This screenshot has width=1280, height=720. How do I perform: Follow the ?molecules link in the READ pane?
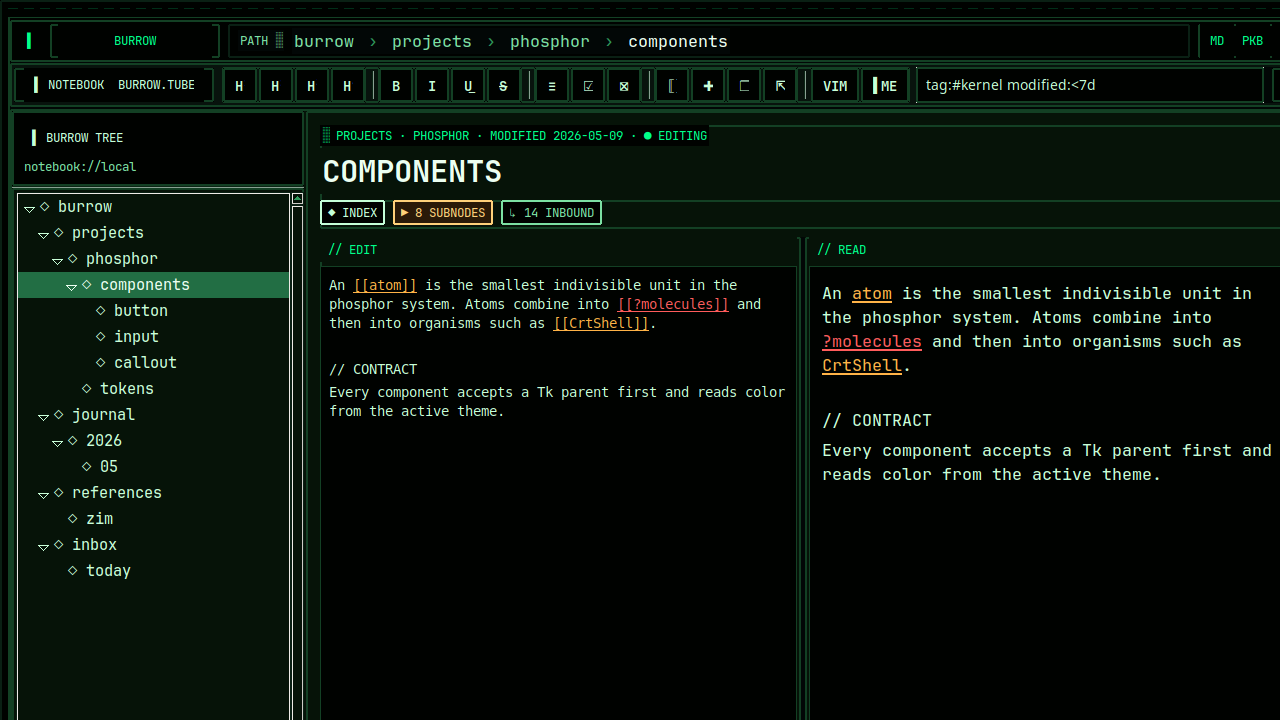point(872,341)
